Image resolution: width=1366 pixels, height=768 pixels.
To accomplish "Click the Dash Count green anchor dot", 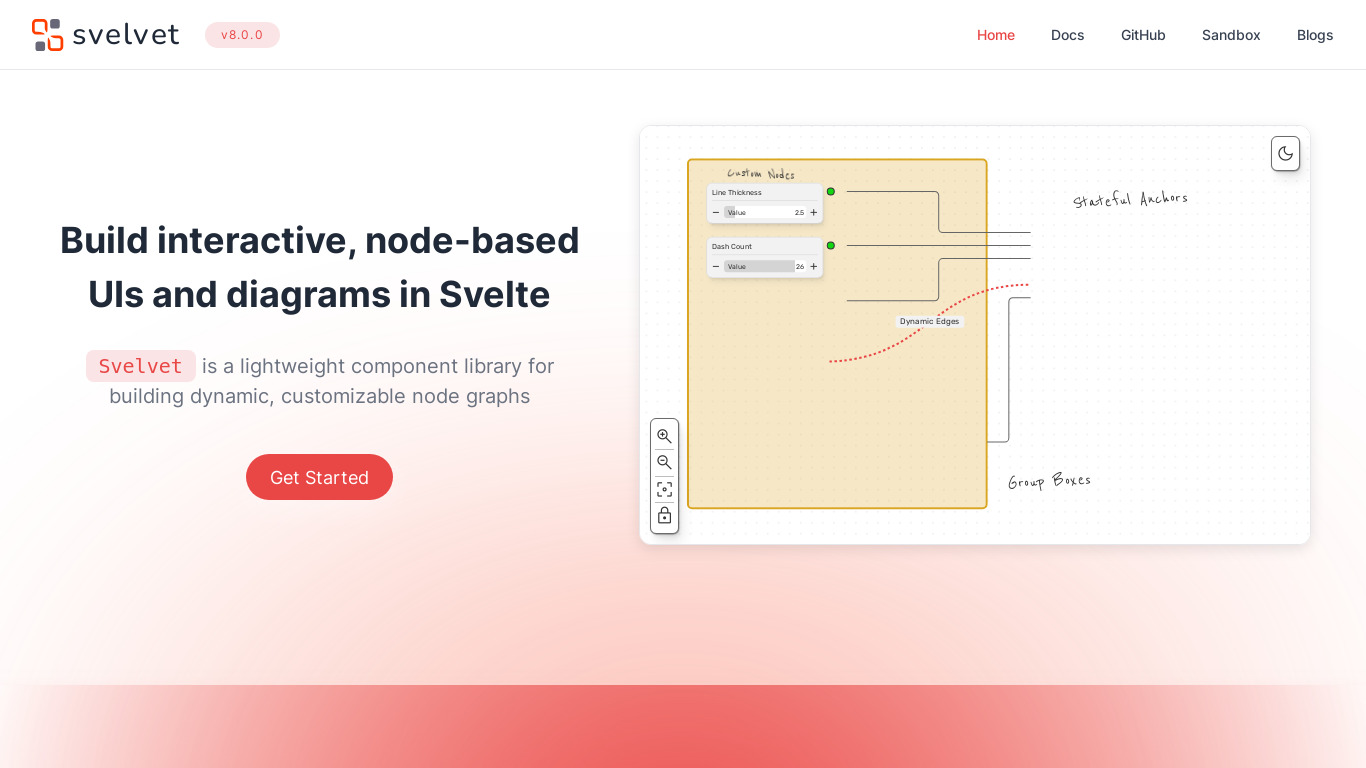I will point(830,245).
